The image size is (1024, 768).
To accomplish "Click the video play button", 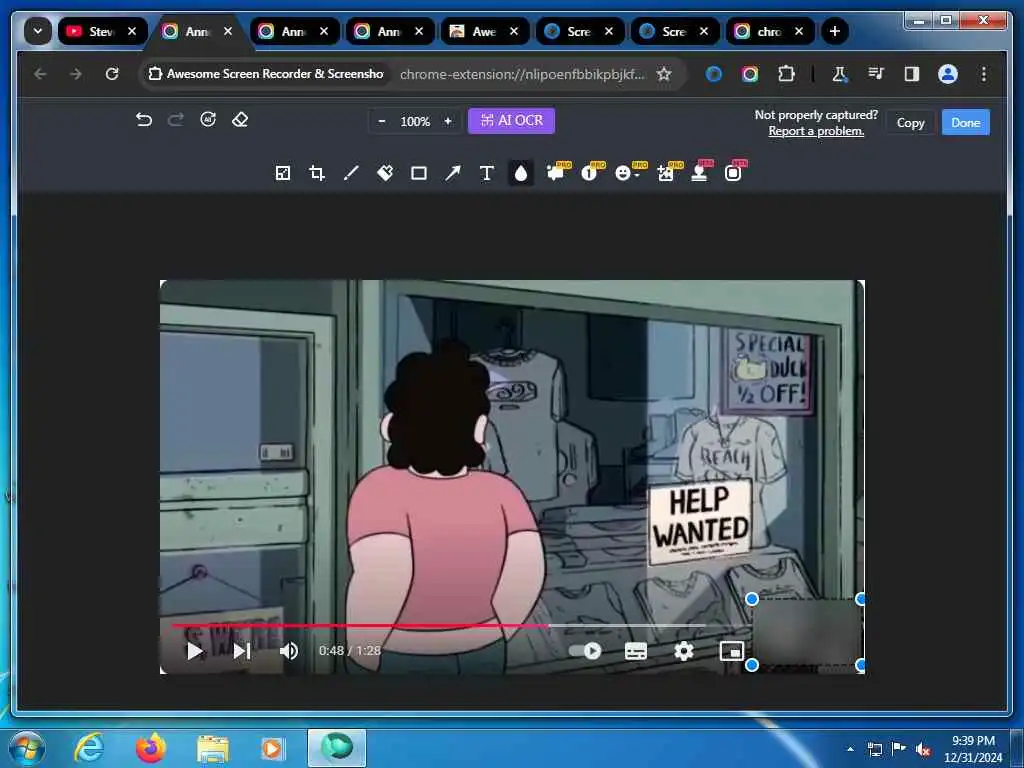I will pyautogui.click(x=194, y=651).
